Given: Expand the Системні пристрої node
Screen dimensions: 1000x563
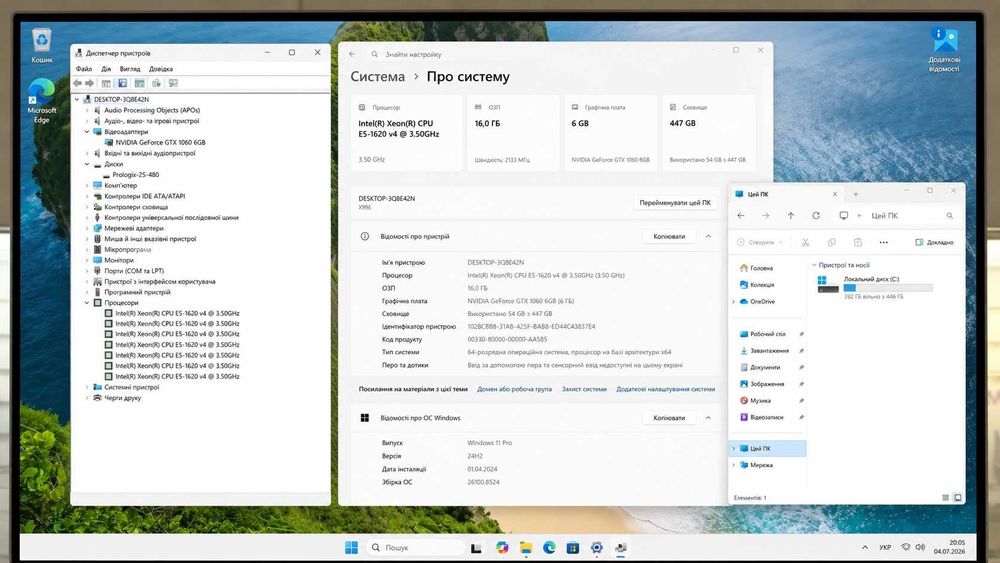Looking at the screenshot, I should point(87,387).
